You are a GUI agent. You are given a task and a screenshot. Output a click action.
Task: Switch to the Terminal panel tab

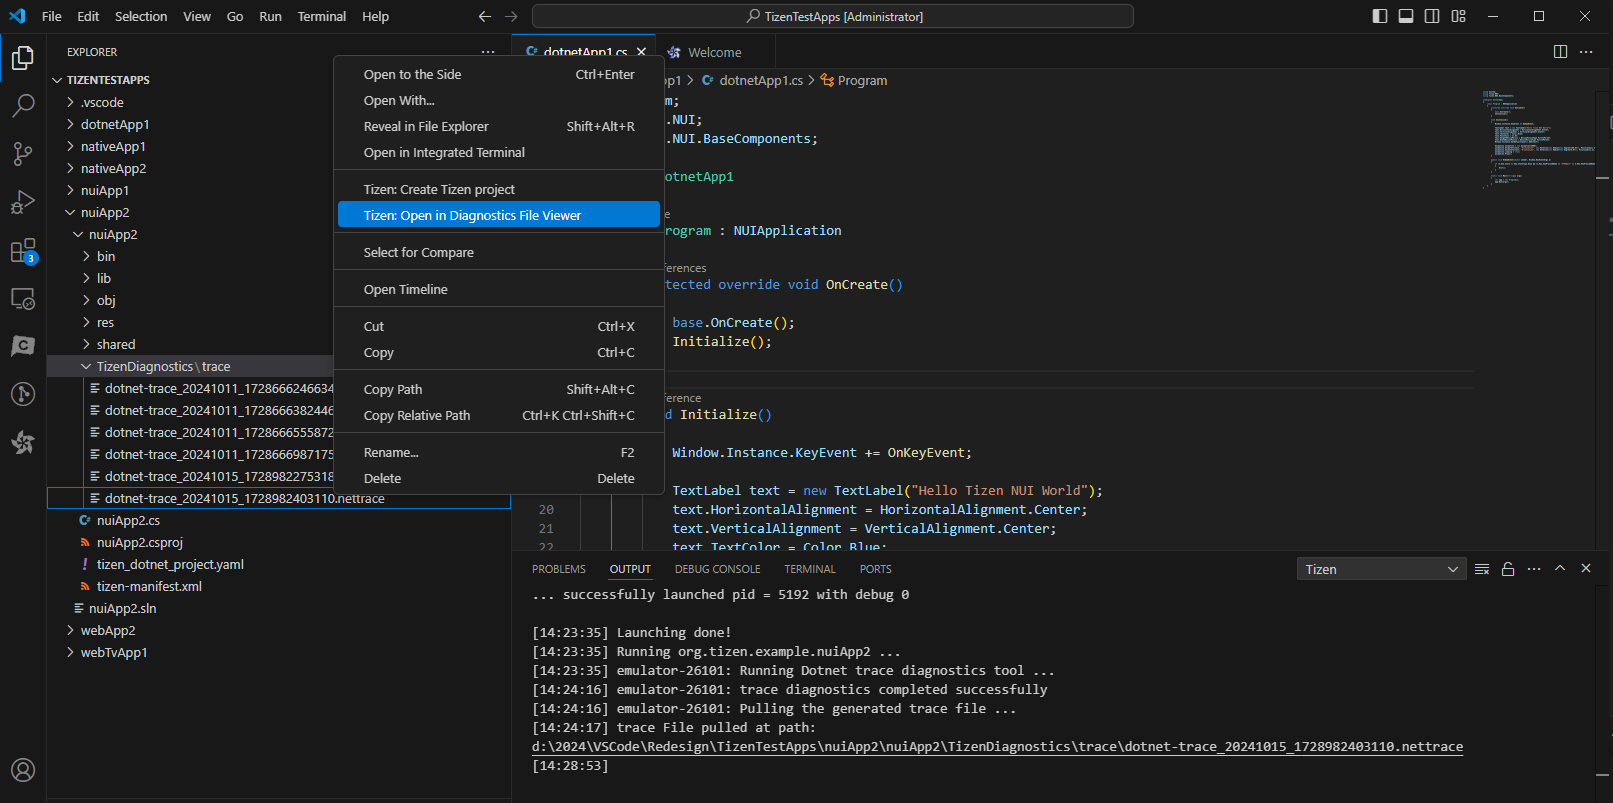click(809, 569)
